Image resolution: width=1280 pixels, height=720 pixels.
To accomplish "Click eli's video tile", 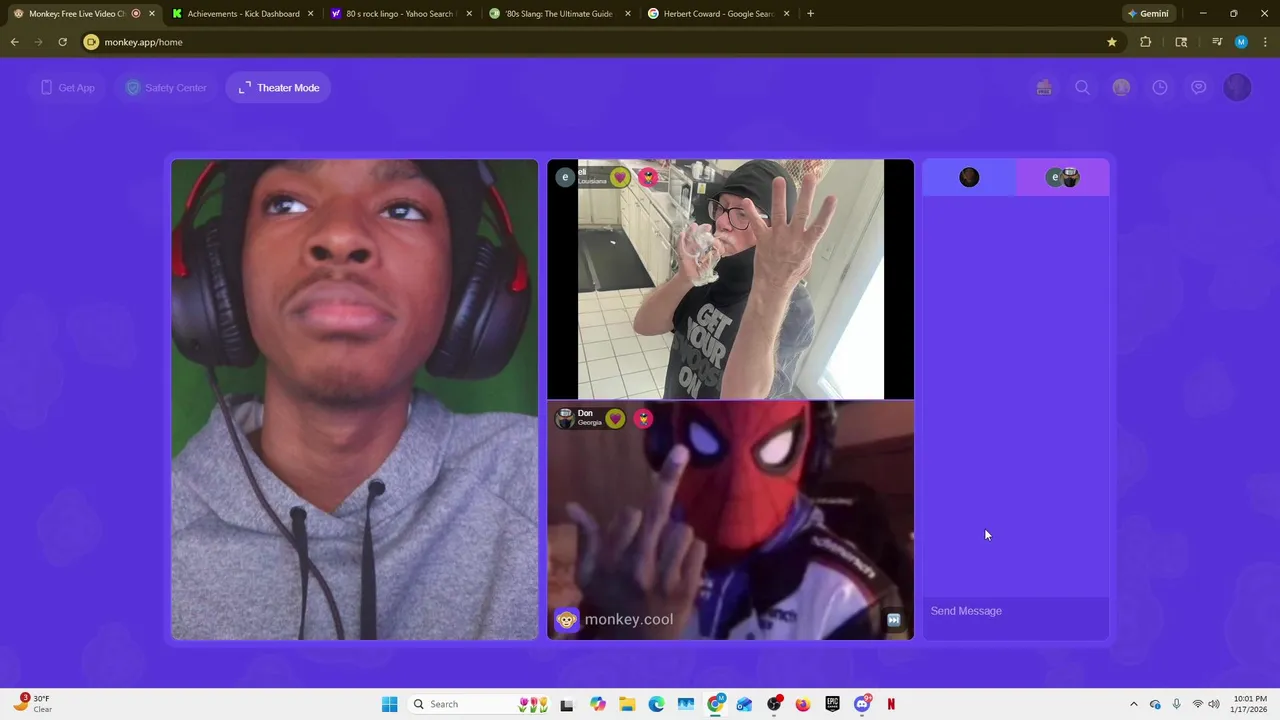I will coord(730,279).
